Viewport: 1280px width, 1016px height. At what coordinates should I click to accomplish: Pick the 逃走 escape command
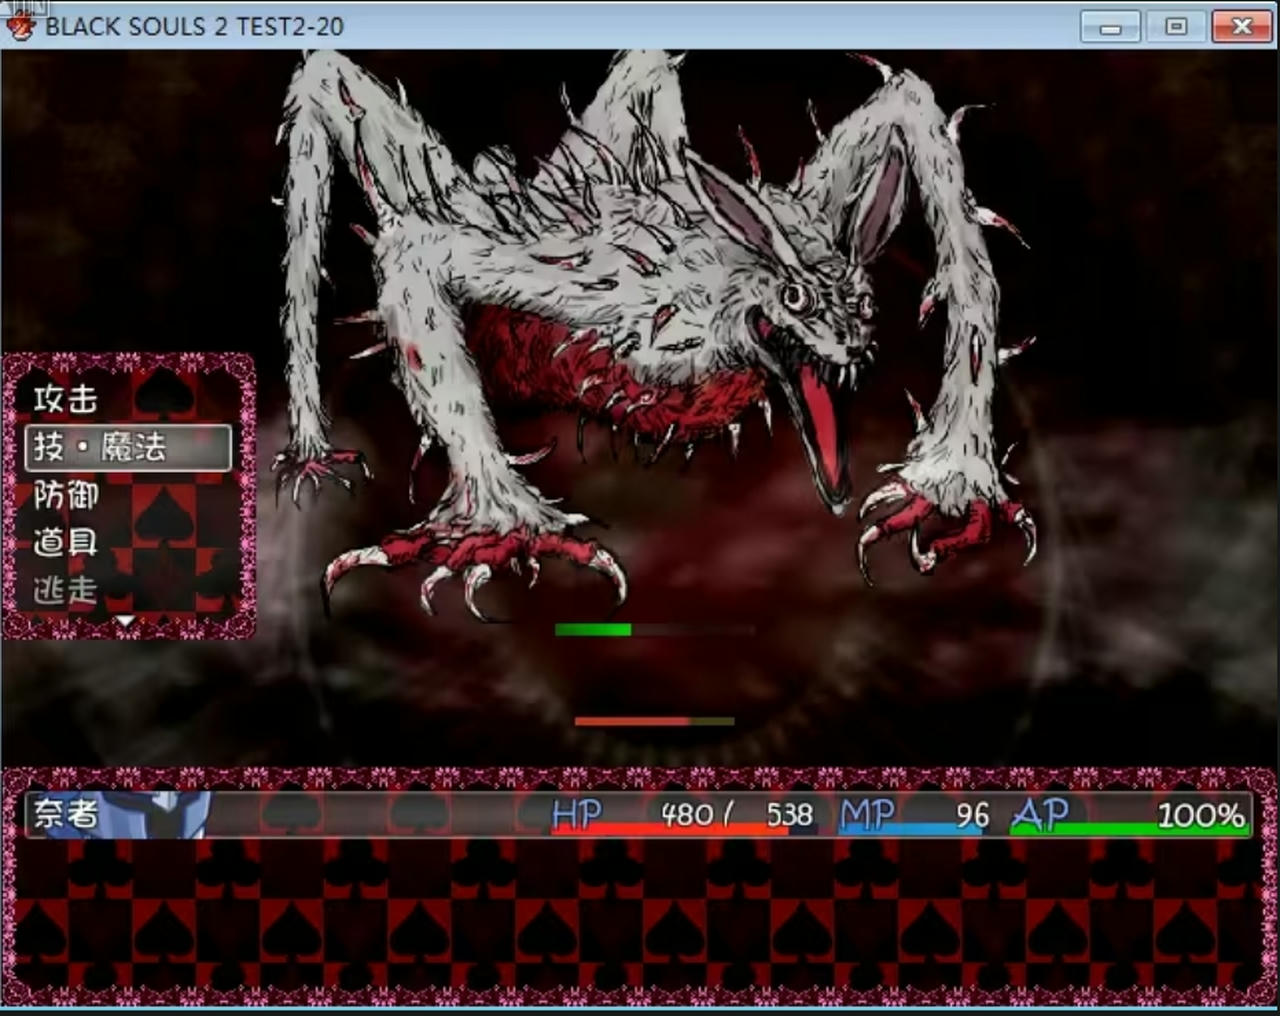pyautogui.click(x=66, y=590)
